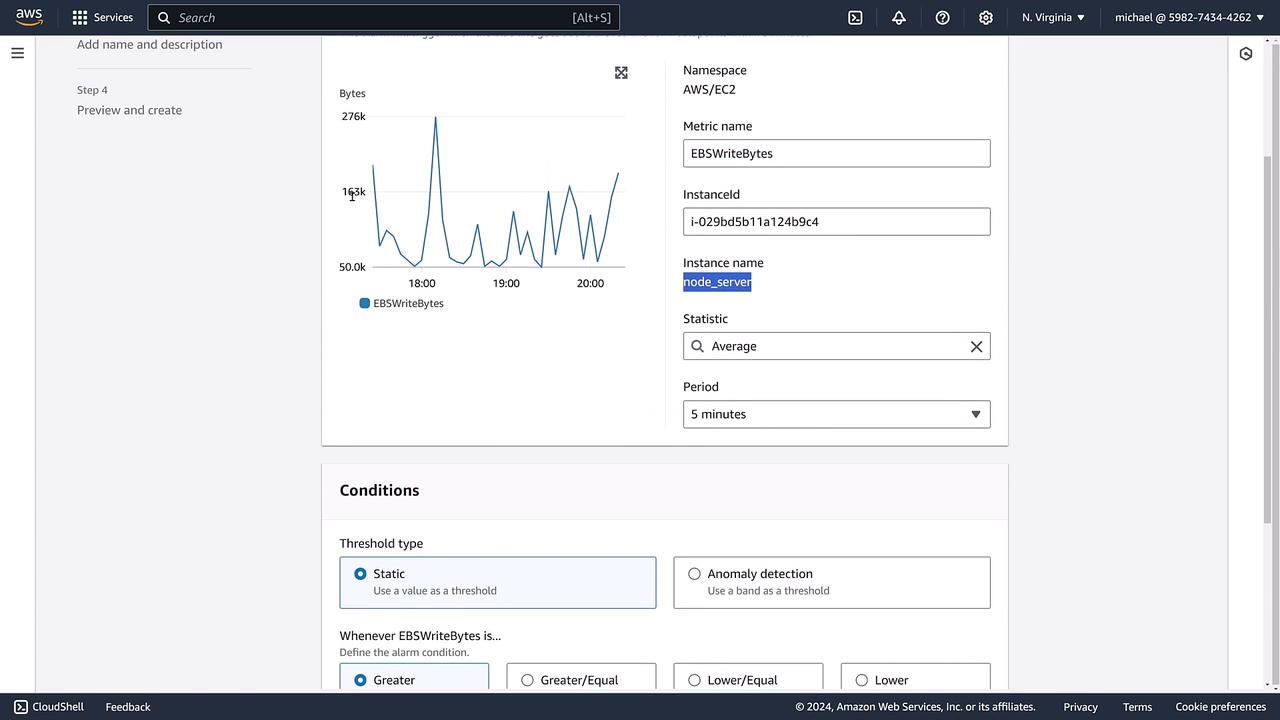Viewport: 1280px width, 720px height.
Task: Open the help question mark icon
Action: point(942,17)
